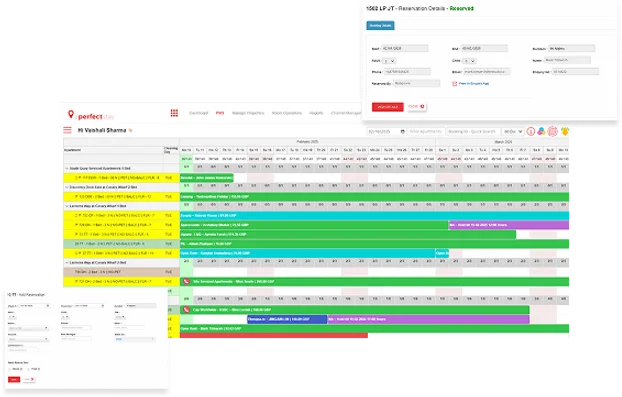Click the red external-link icon beside View in Enquiry App
Image resolution: width=622 pixels, height=397 pixels.
coord(455,84)
